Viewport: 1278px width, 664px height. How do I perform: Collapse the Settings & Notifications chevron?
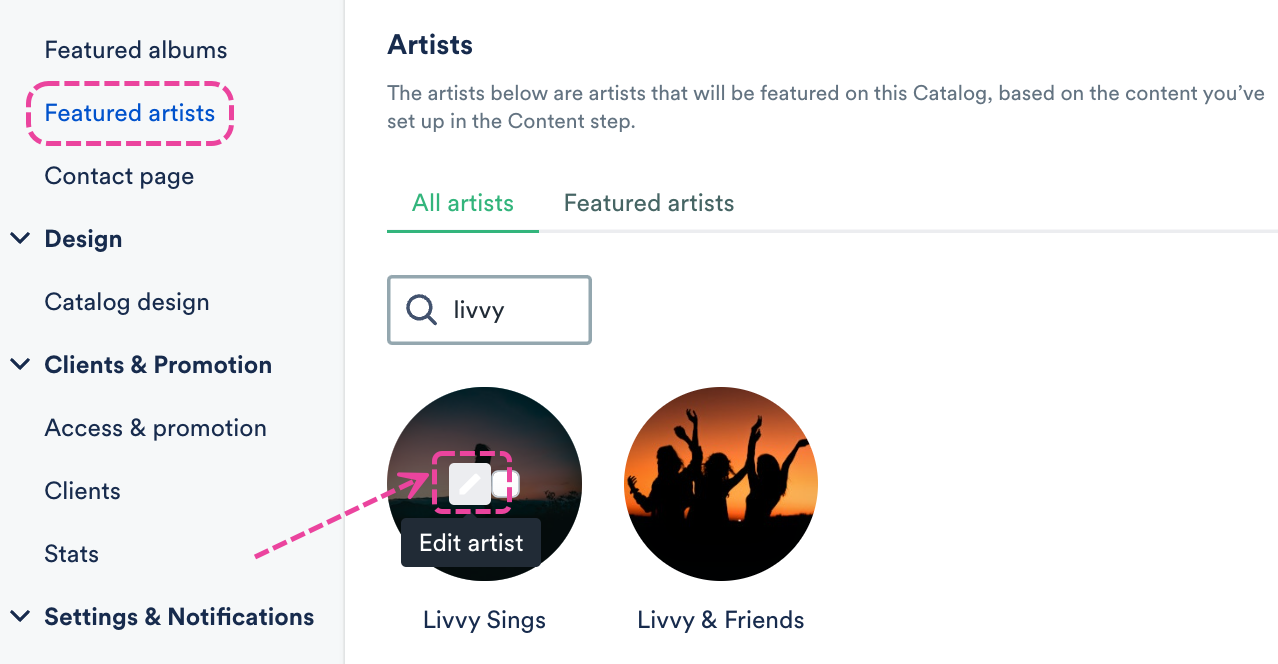(x=20, y=617)
